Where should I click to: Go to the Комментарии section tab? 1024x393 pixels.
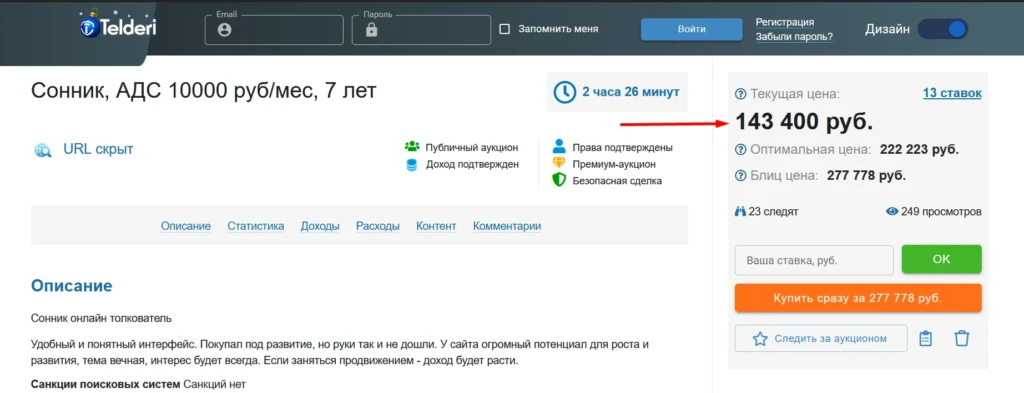pos(507,227)
